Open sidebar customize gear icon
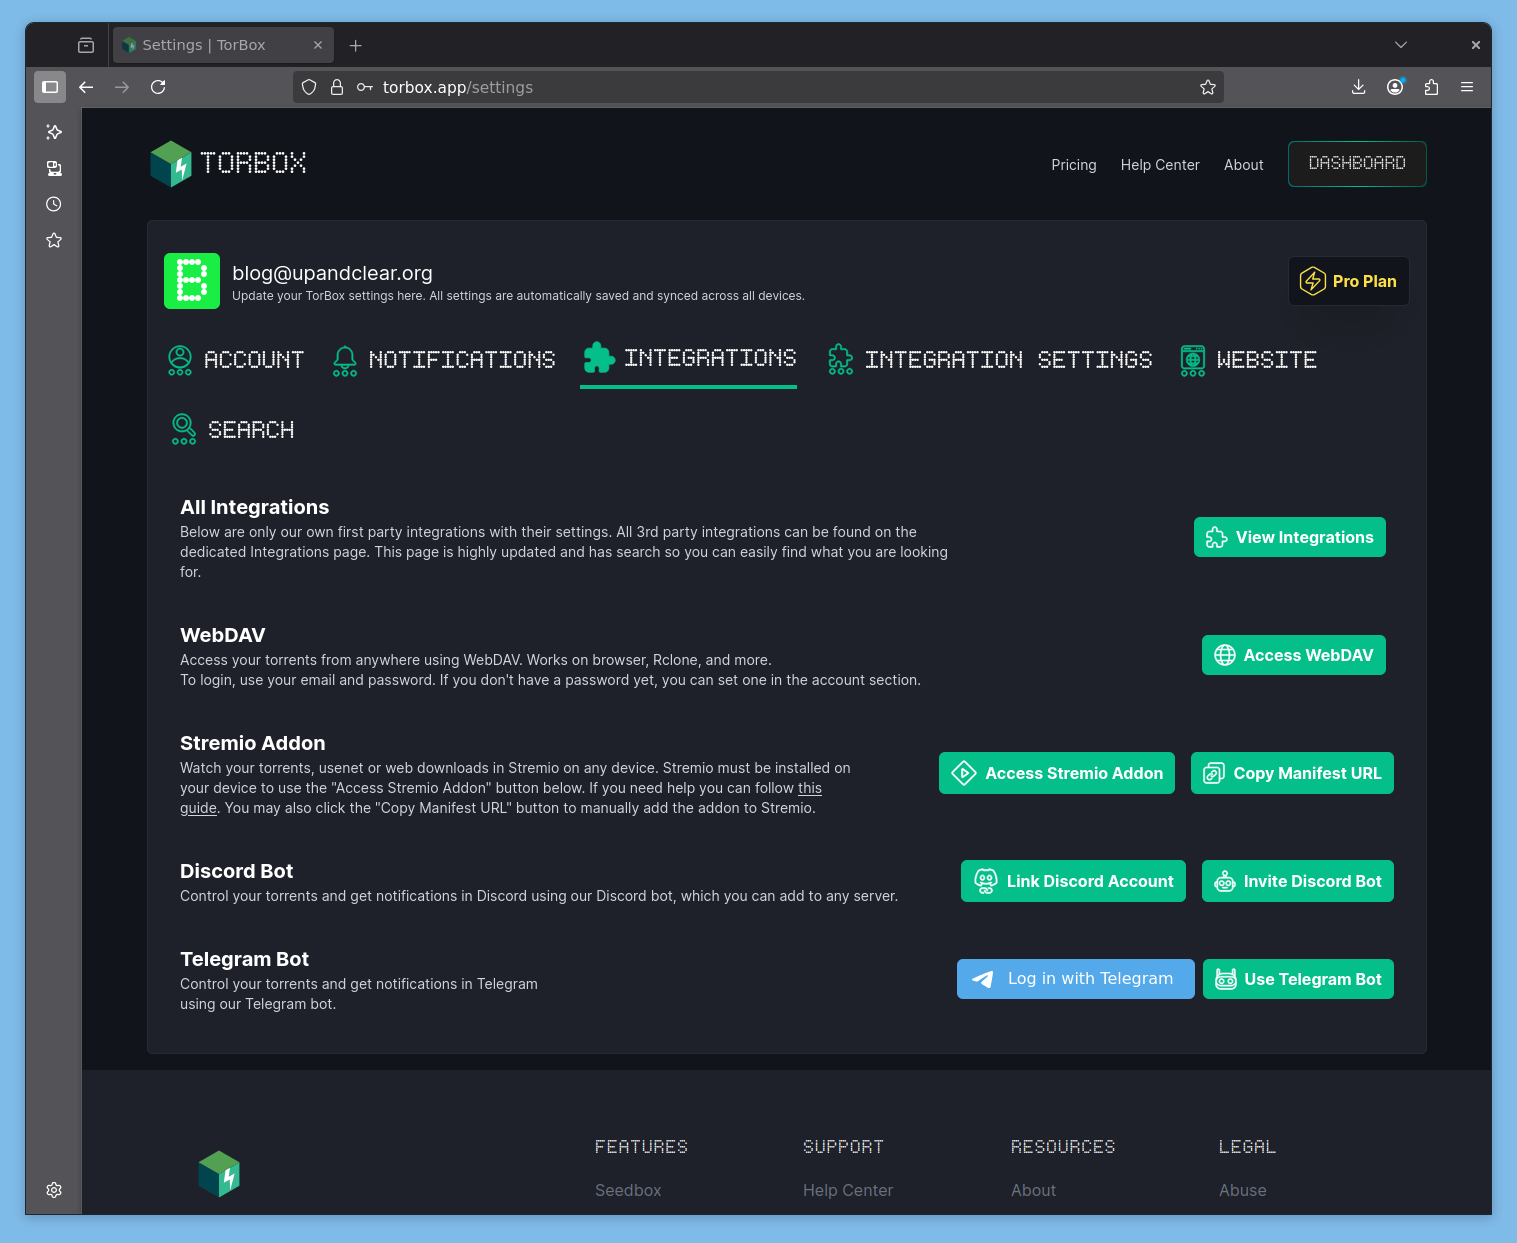1517x1243 pixels. (54, 1190)
